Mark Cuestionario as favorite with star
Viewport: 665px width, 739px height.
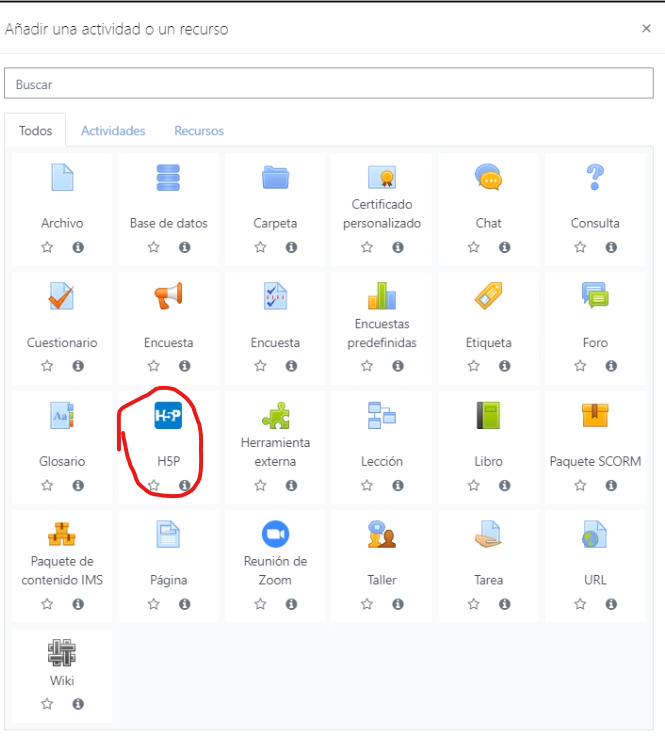47,366
